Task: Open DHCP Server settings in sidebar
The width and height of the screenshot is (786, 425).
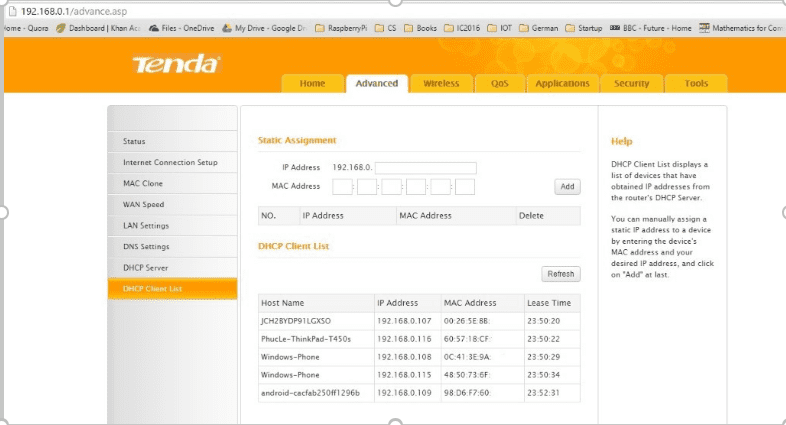Action: click(x=145, y=268)
